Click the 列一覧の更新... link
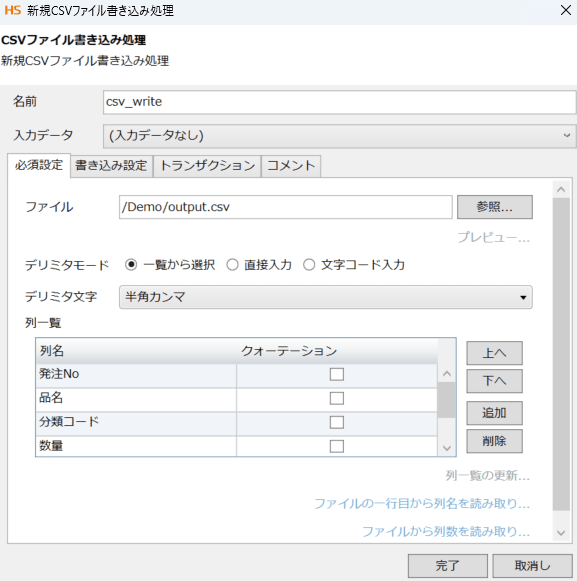 tap(488, 475)
